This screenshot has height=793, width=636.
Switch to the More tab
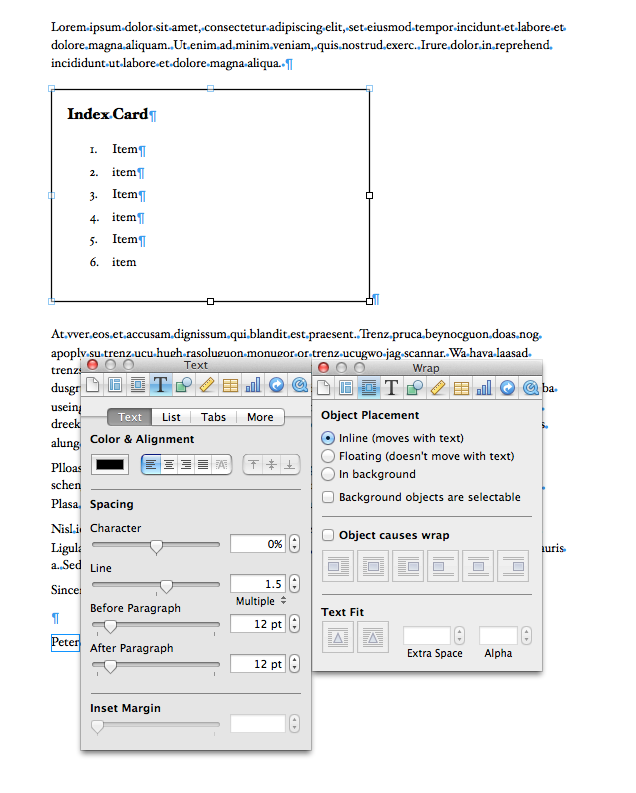(260, 417)
